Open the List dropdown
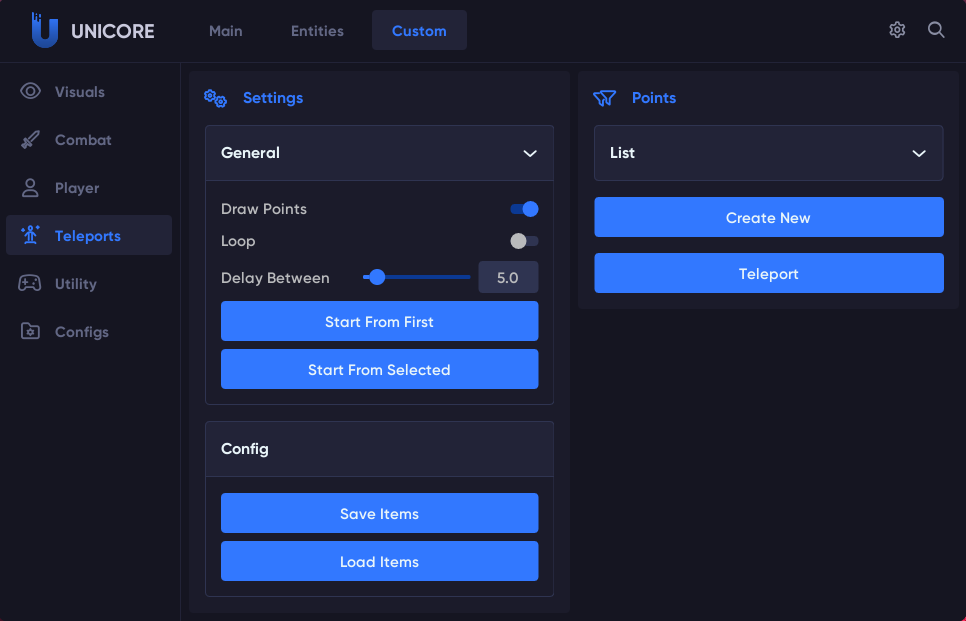 tap(768, 153)
